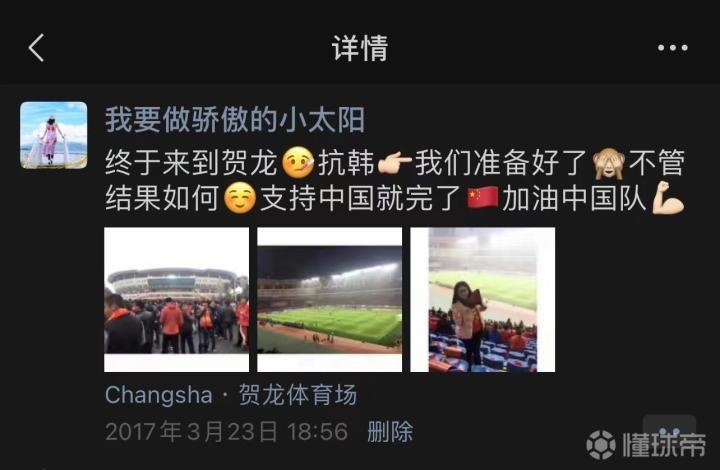Click the China flag emoji in post
The image size is (720, 470).
(x=483, y=199)
